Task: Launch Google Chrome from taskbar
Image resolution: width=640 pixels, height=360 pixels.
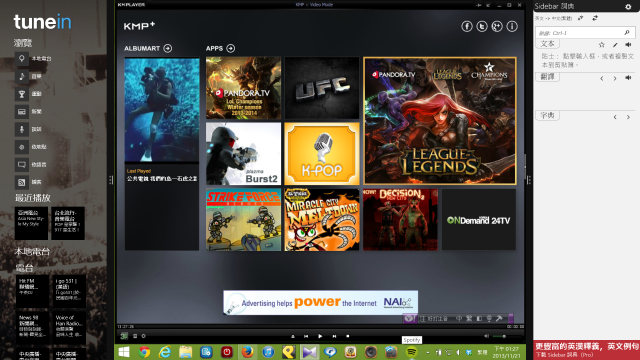Action: [x=144, y=352]
